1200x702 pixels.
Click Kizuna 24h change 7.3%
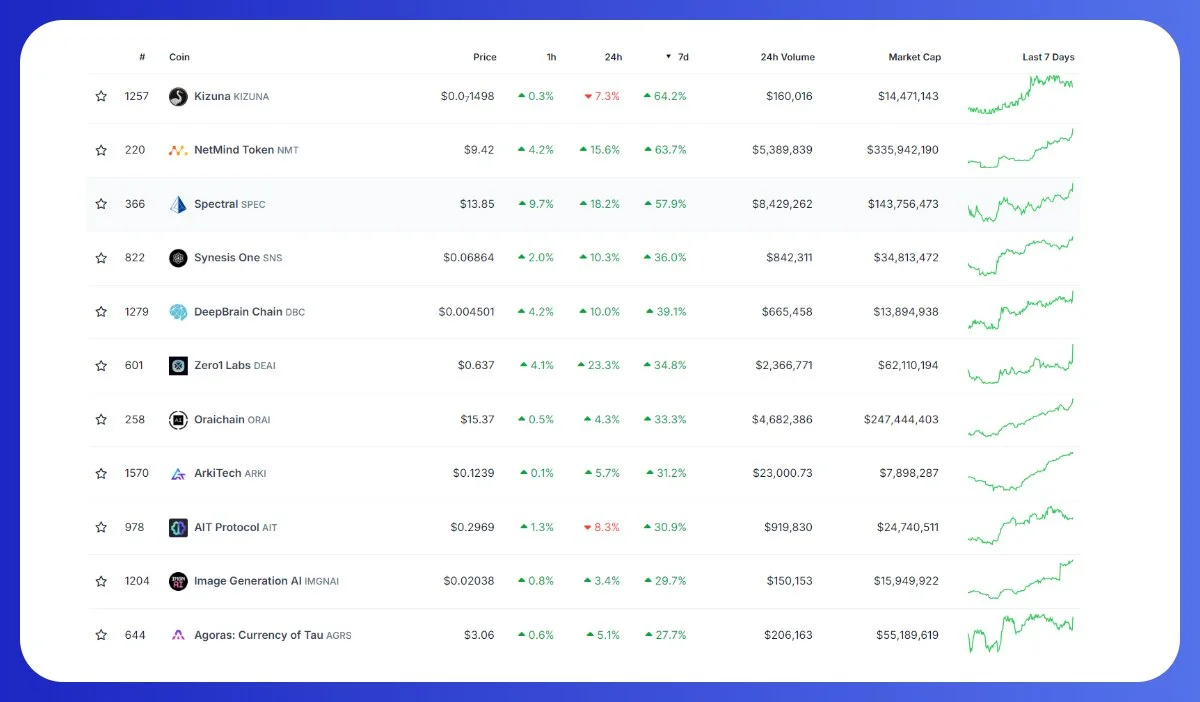click(x=602, y=97)
